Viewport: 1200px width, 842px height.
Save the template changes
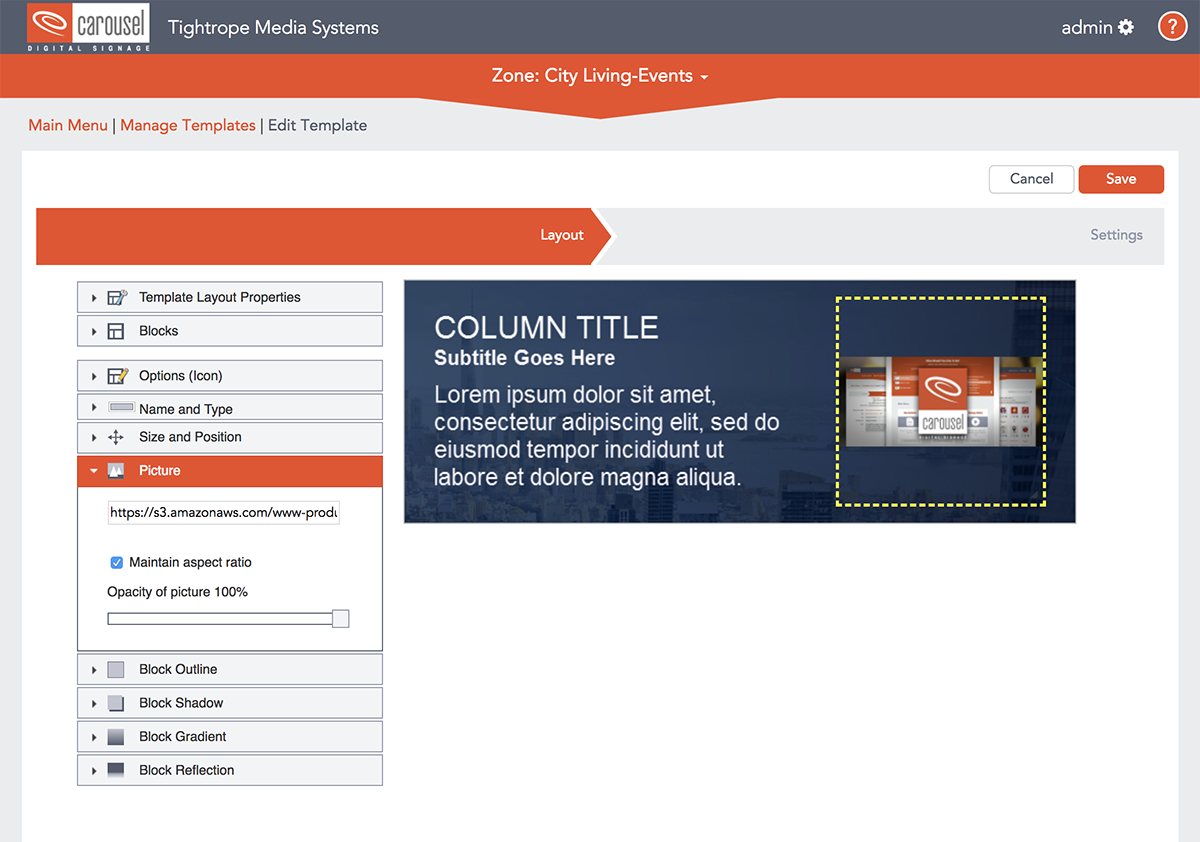click(1121, 179)
